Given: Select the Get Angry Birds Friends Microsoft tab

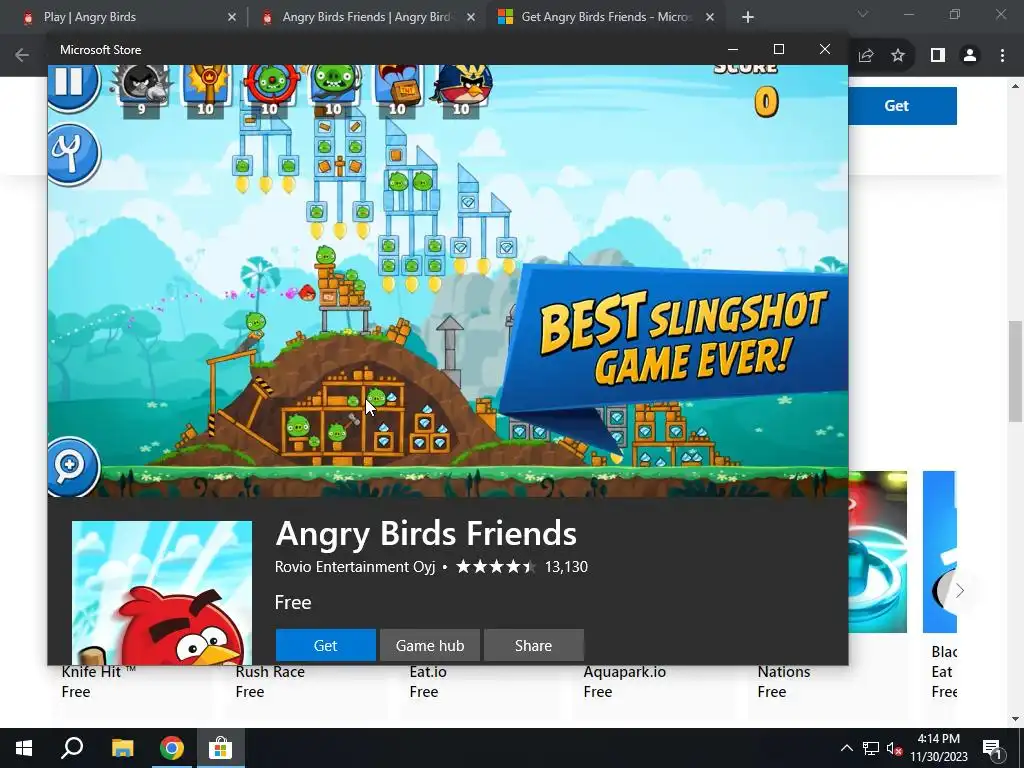Looking at the screenshot, I should coord(605,17).
